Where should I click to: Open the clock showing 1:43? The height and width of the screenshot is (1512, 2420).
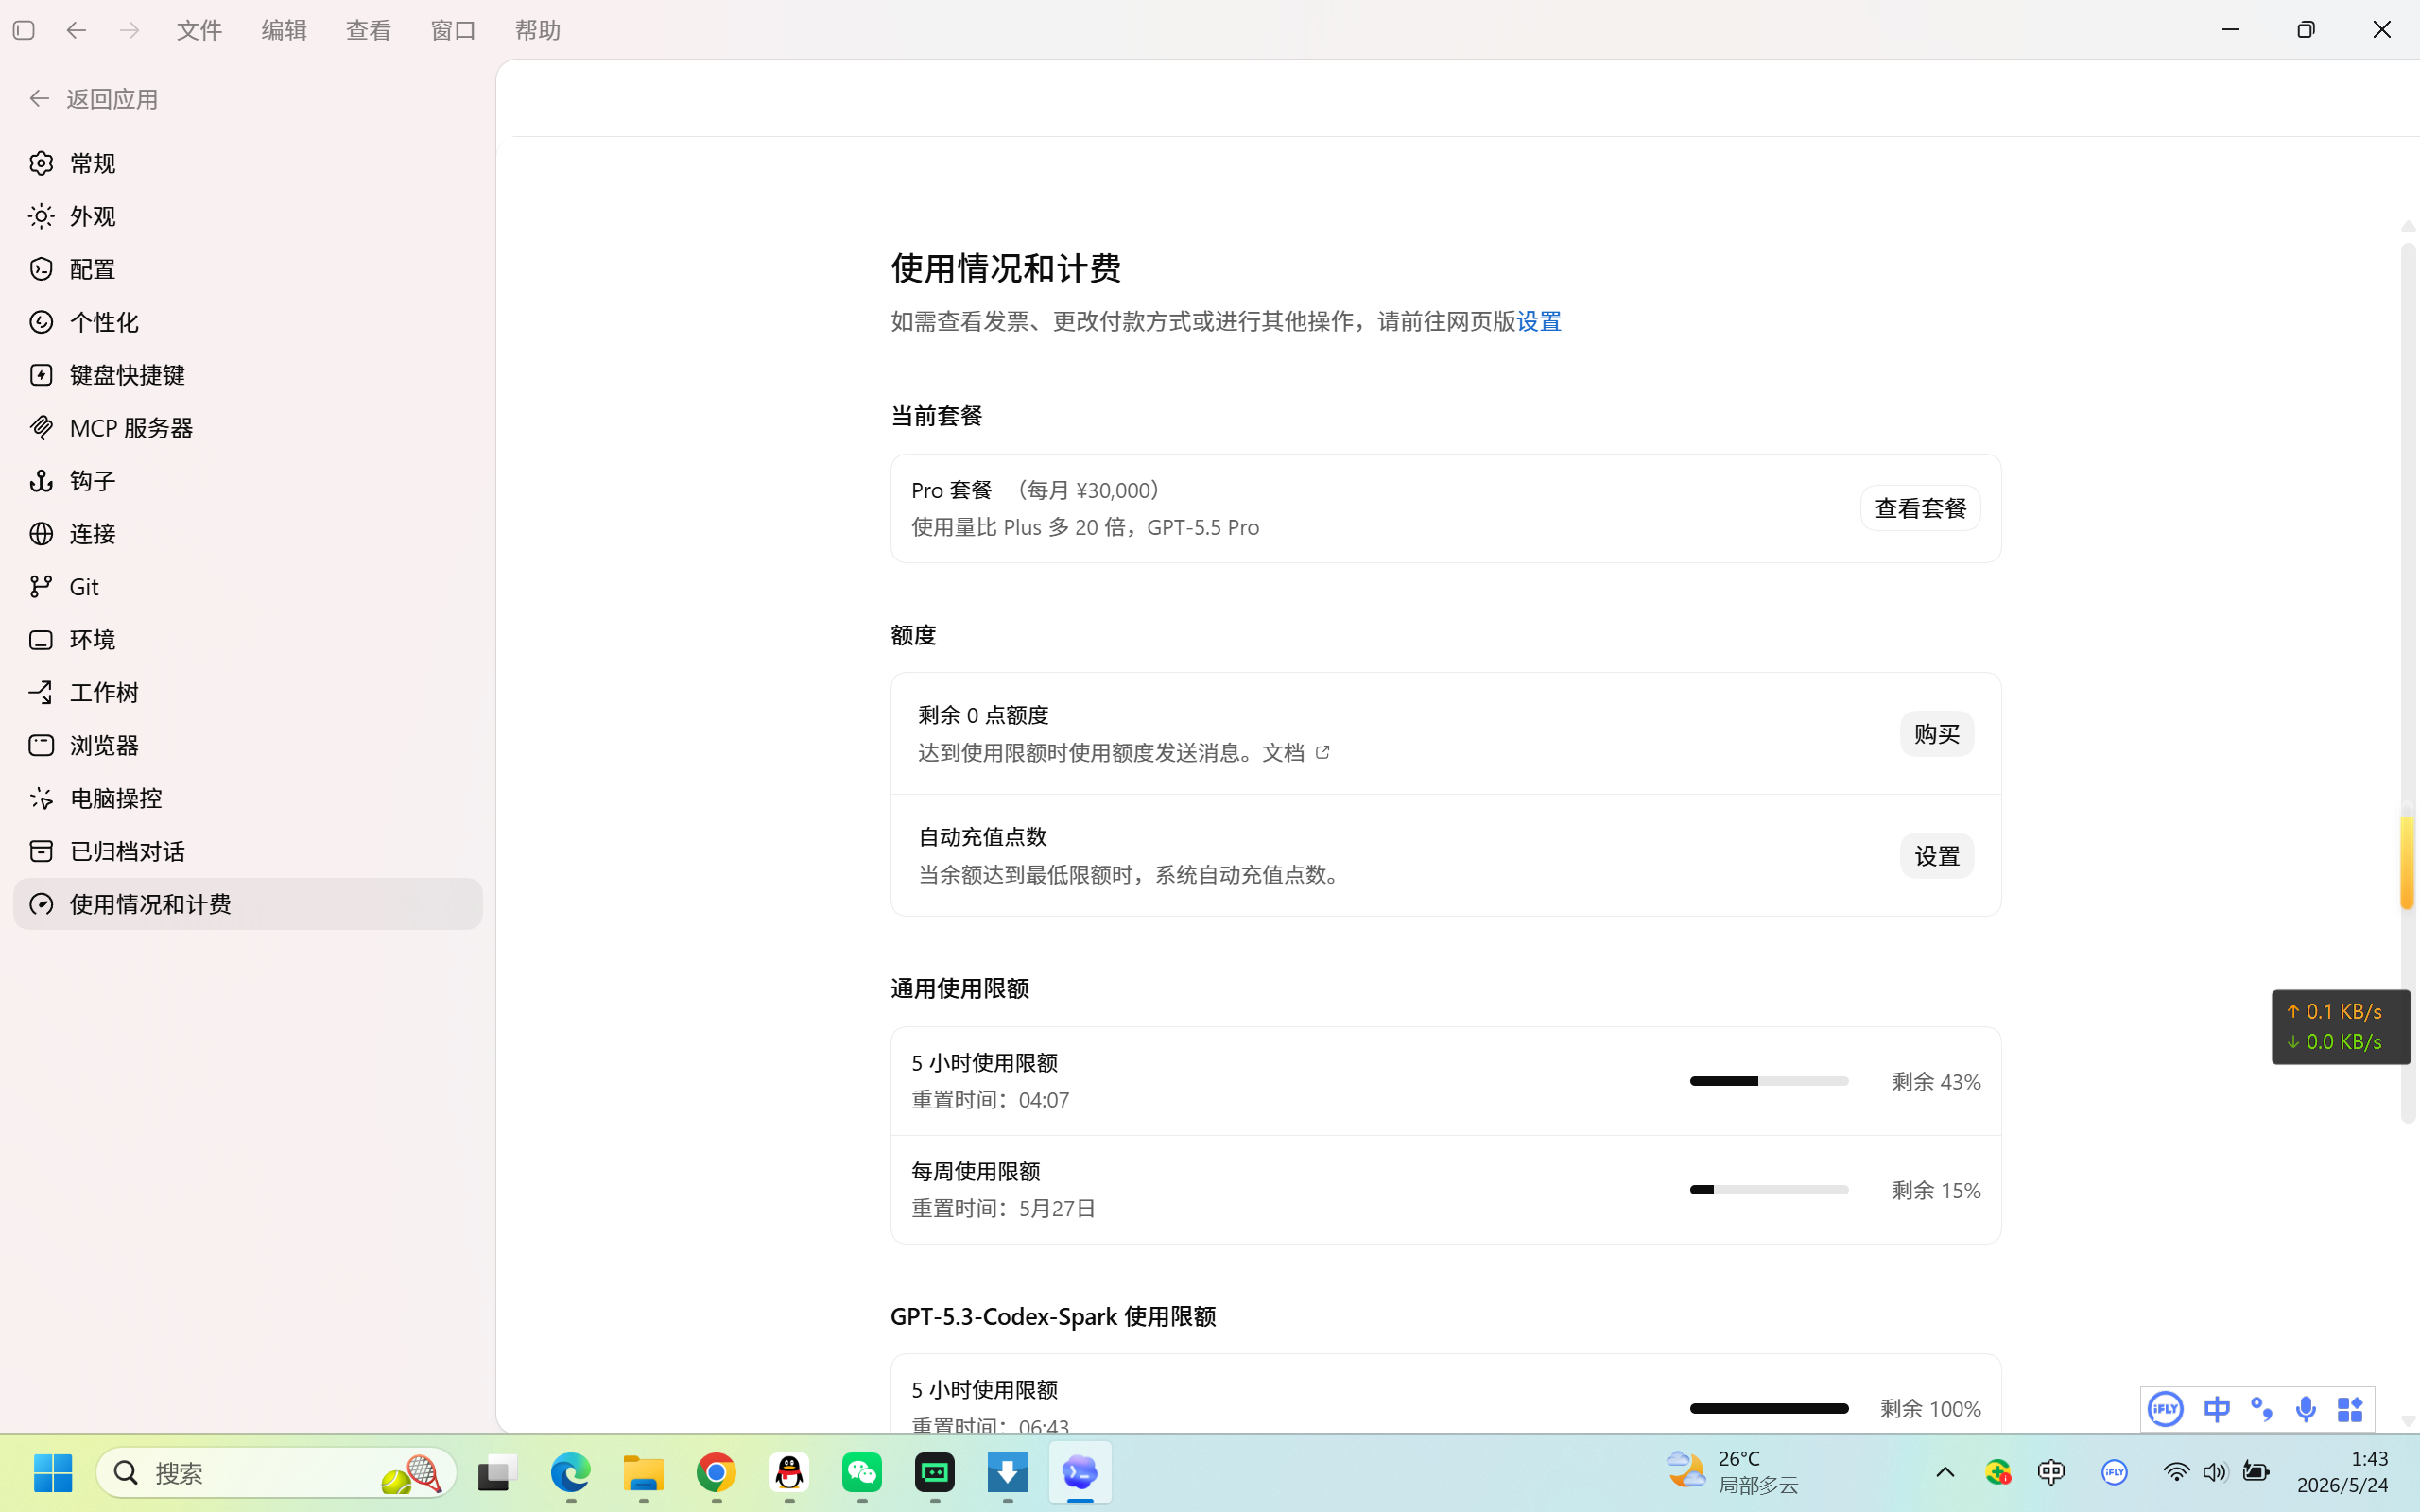[2343, 1472]
